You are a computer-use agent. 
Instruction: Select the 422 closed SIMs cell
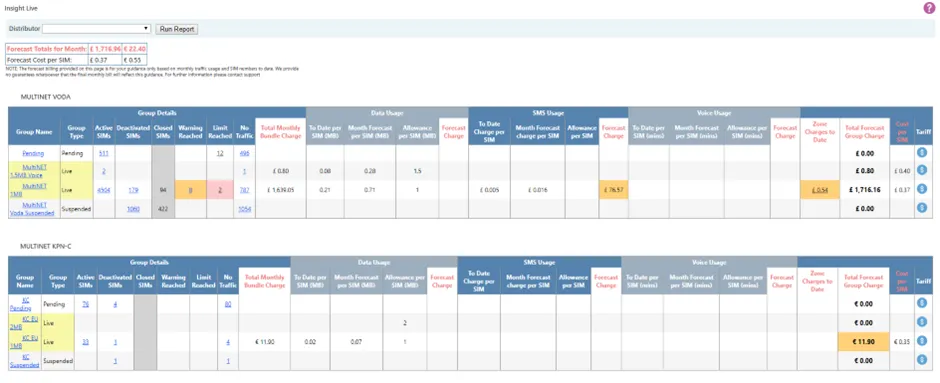[163, 209]
